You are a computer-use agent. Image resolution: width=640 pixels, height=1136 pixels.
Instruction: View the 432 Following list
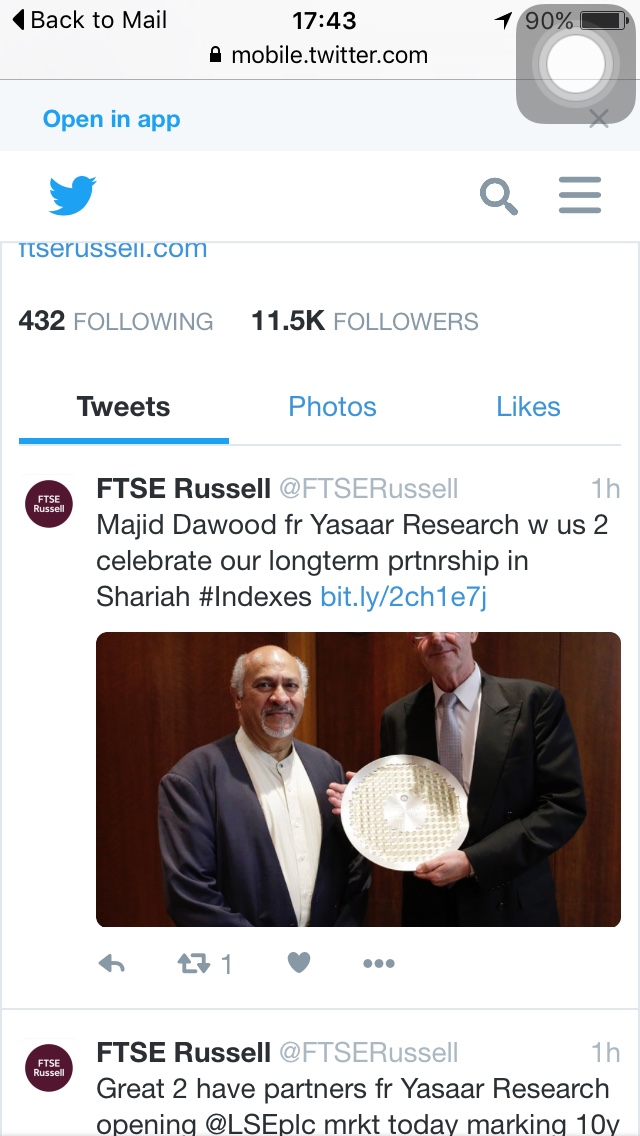pos(116,321)
